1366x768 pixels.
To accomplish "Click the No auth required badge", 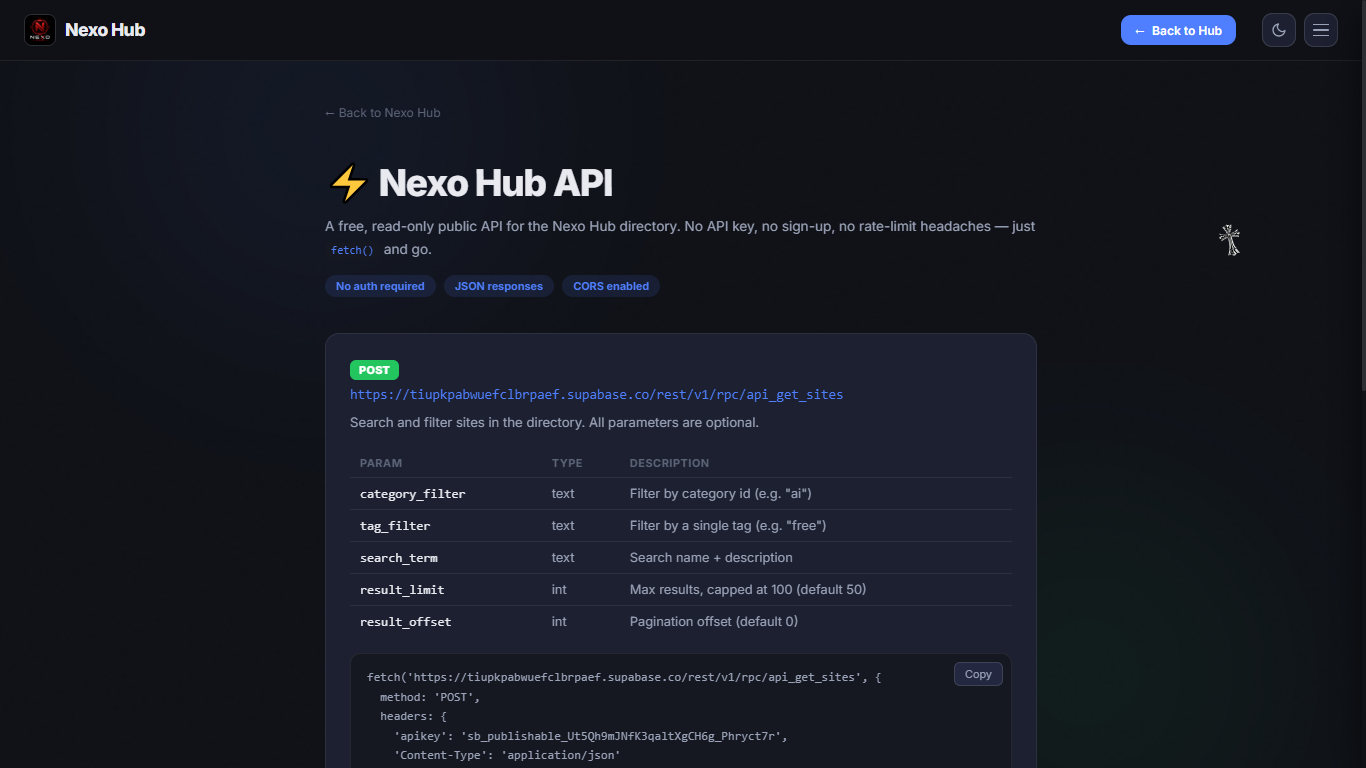I will pyautogui.click(x=380, y=286).
